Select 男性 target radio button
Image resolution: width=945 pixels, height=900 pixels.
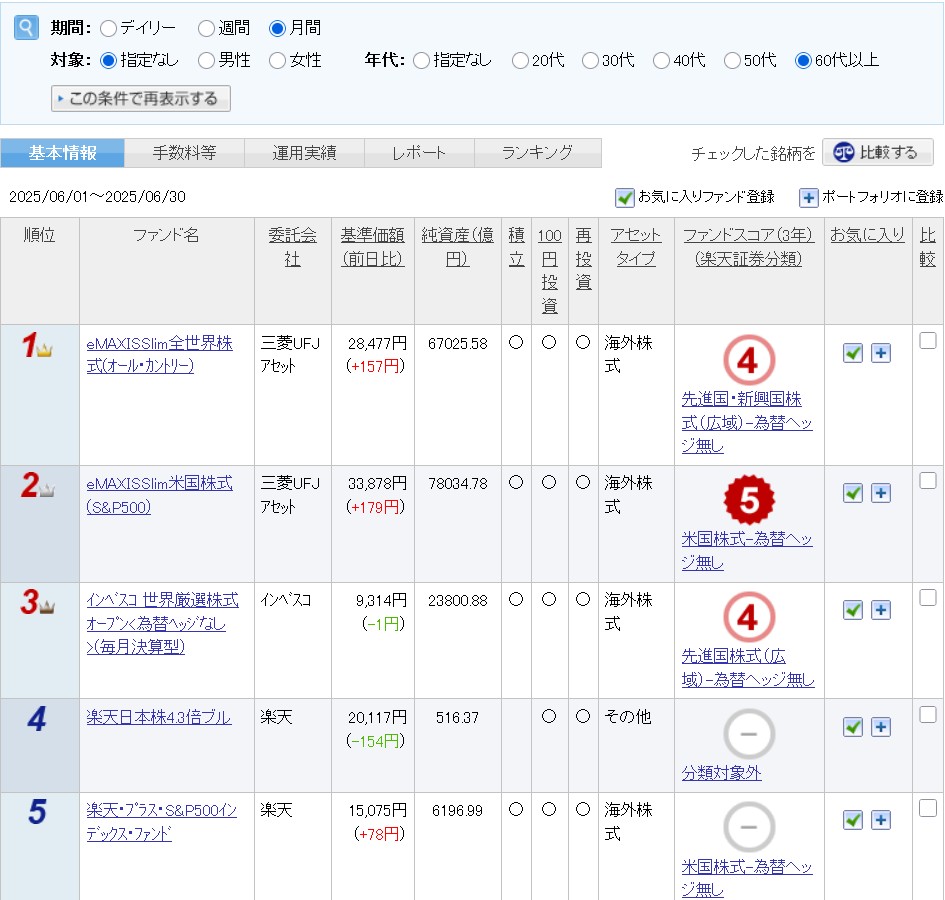coord(206,60)
